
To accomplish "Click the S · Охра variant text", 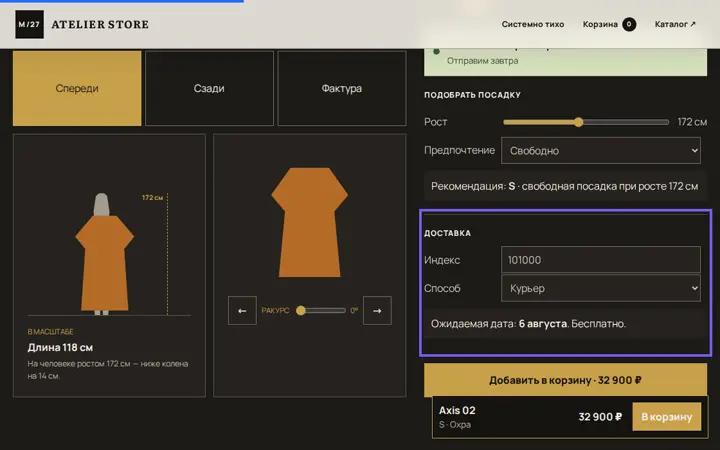I will coord(455,425).
